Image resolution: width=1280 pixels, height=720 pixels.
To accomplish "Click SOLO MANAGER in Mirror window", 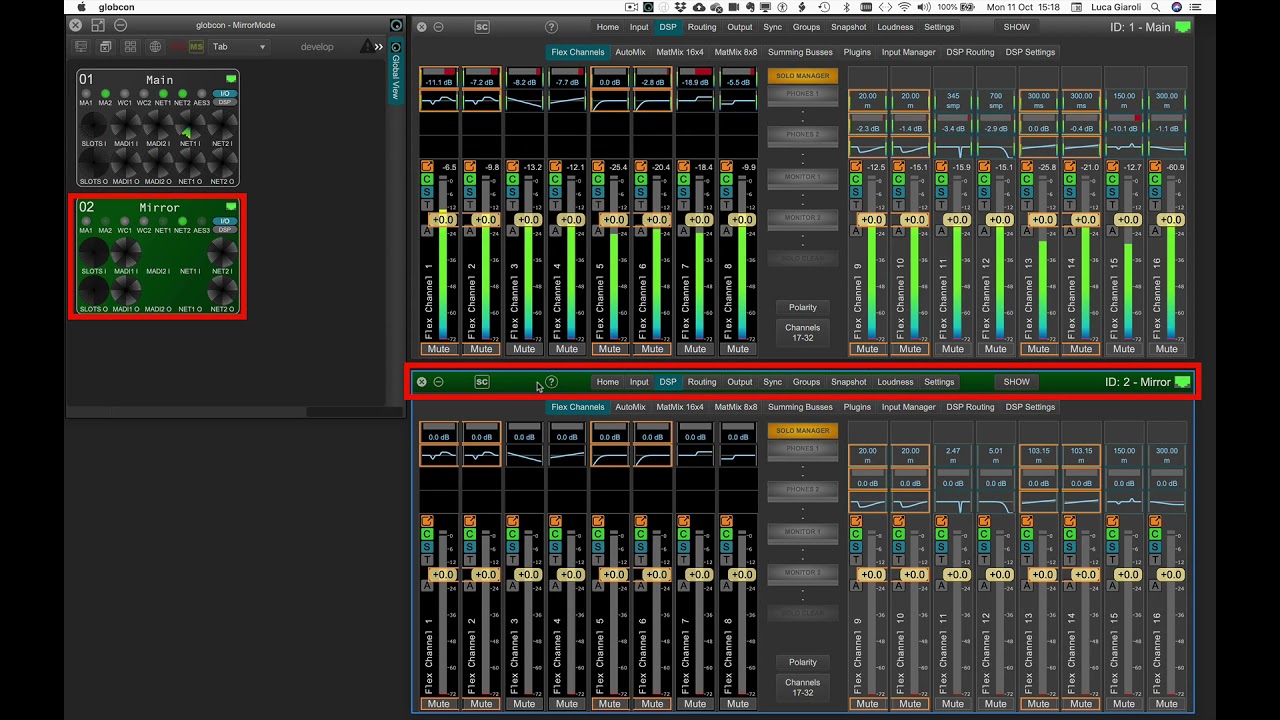I will click(x=802, y=431).
